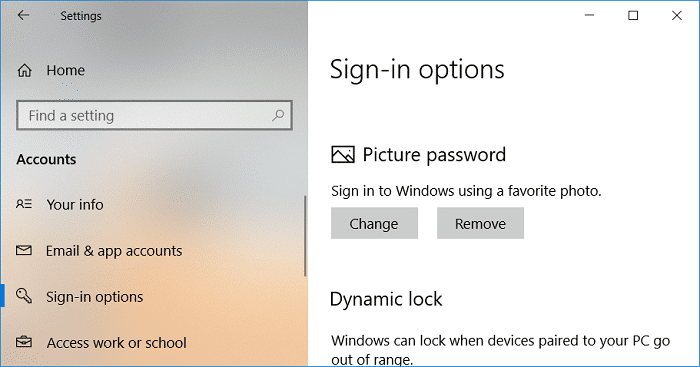Click the Access work briefcase icon
The width and height of the screenshot is (700, 367).
pos(24,342)
